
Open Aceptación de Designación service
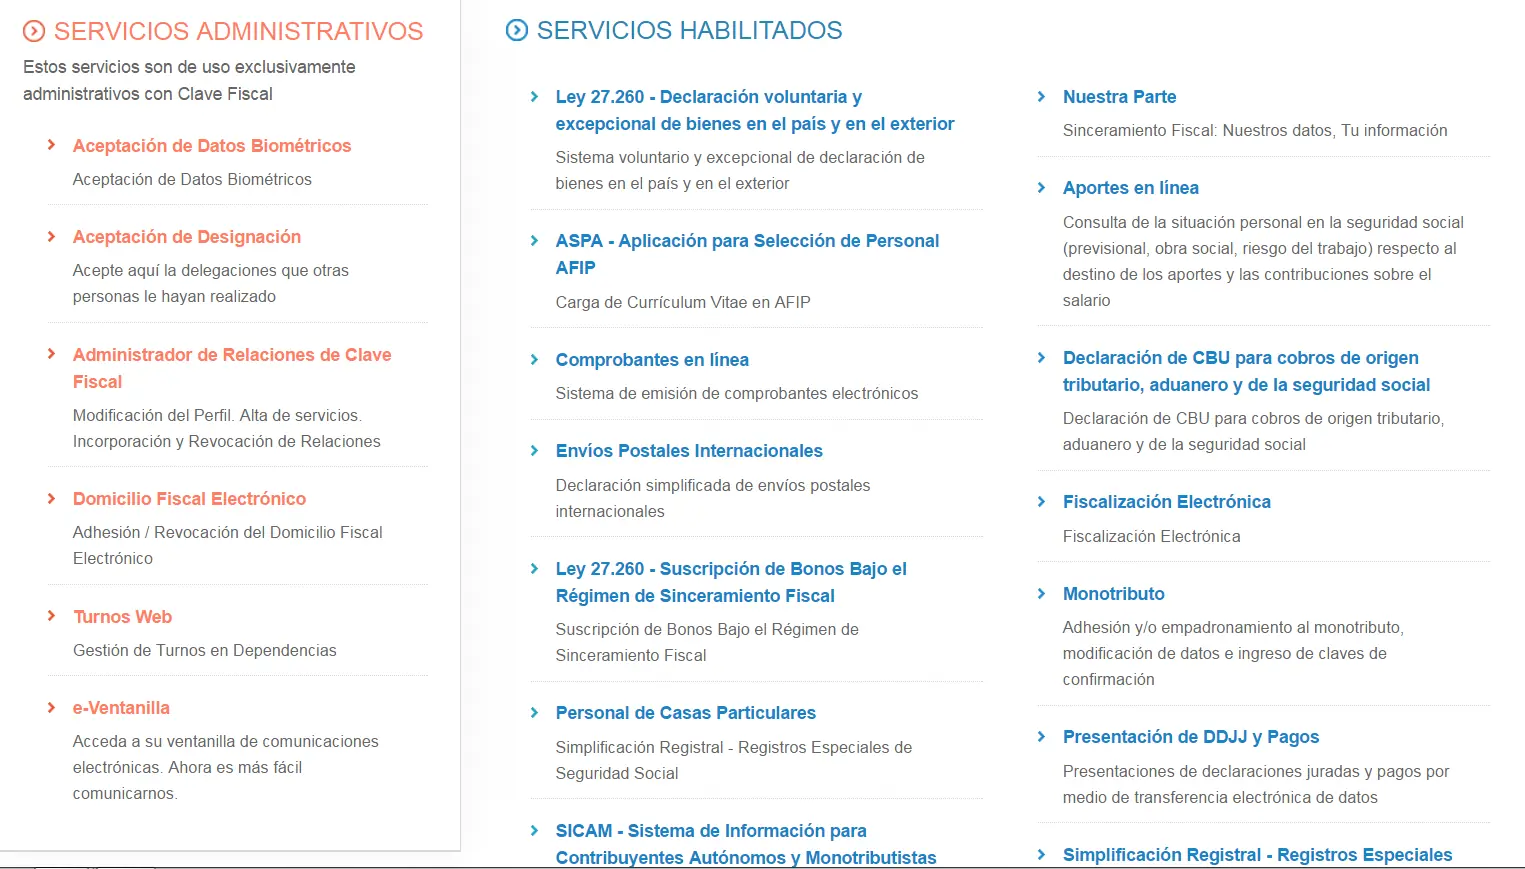[187, 237]
